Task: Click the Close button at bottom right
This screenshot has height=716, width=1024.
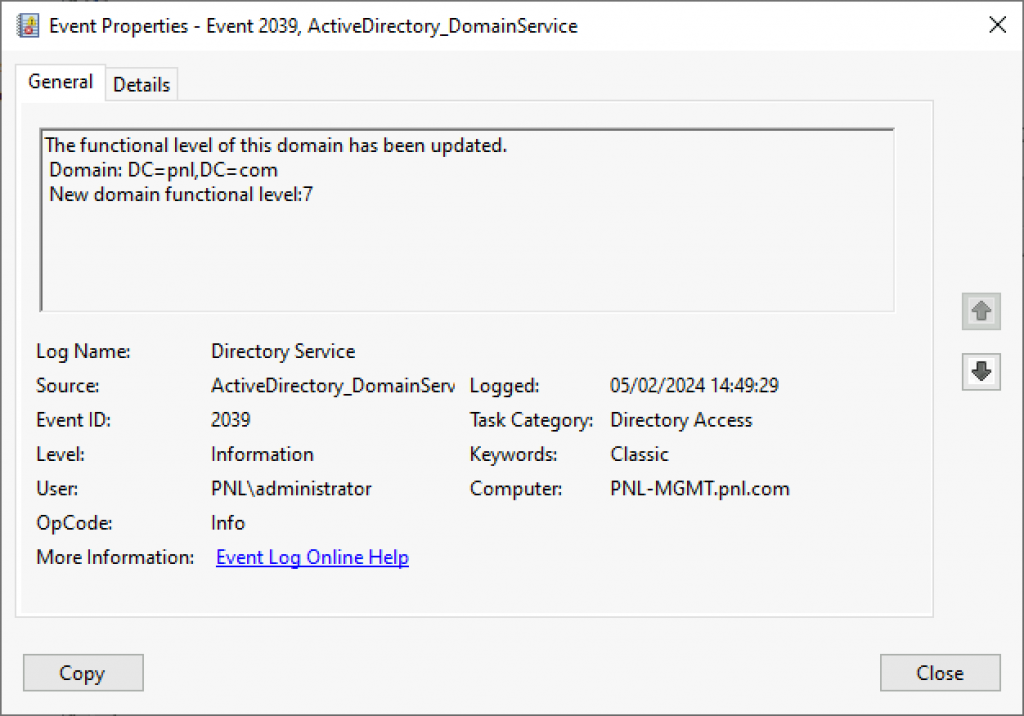Action: point(940,673)
